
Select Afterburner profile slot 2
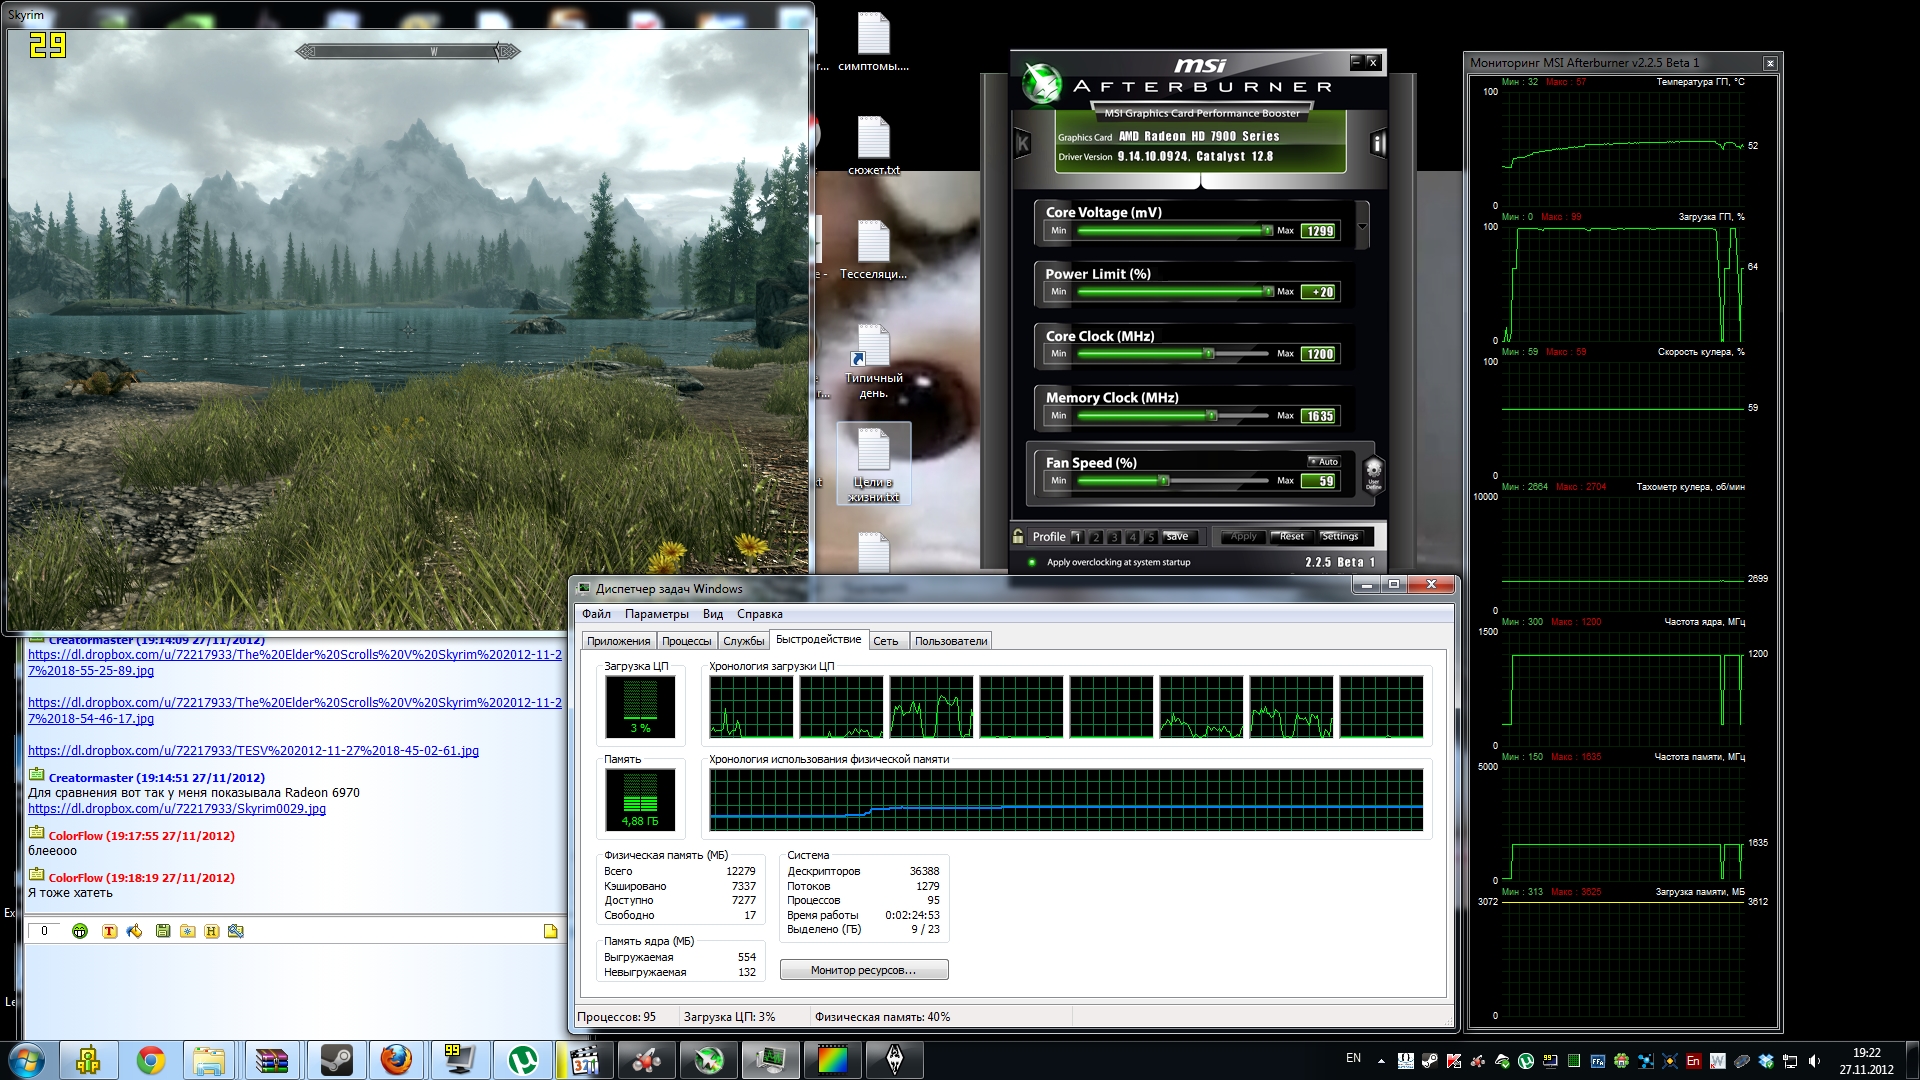pyautogui.click(x=1096, y=537)
